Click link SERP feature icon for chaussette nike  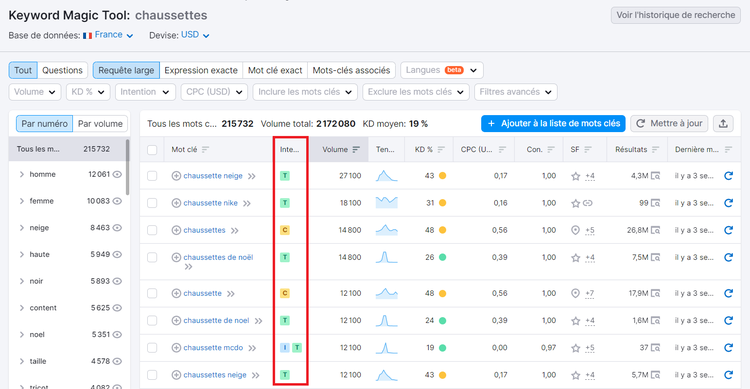tap(588, 203)
